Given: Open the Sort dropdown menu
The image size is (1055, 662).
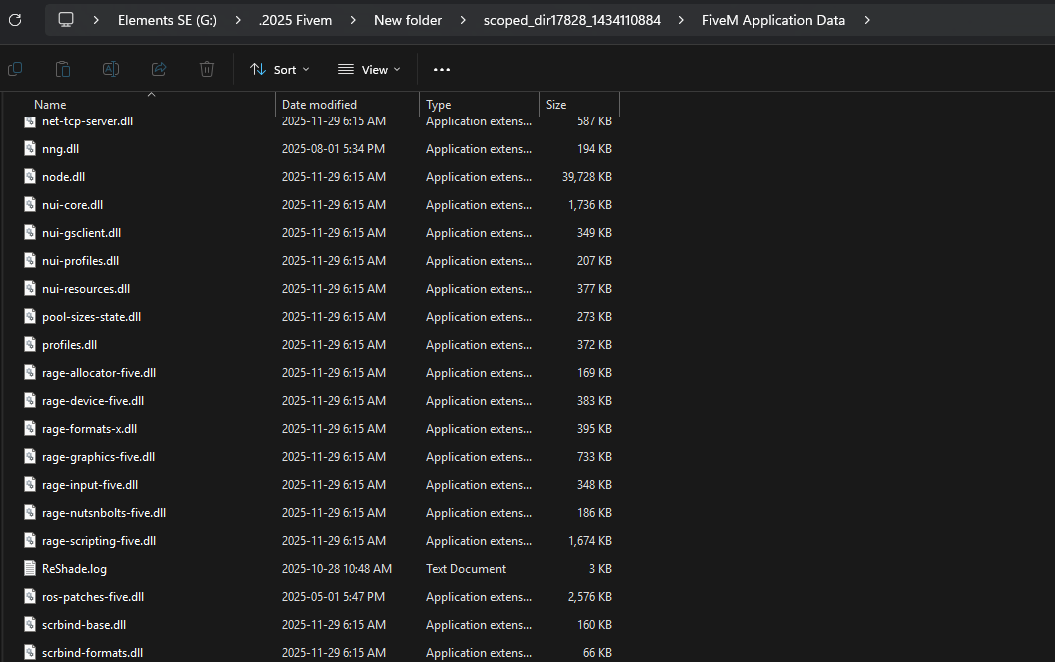Looking at the screenshot, I should (x=280, y=70).
